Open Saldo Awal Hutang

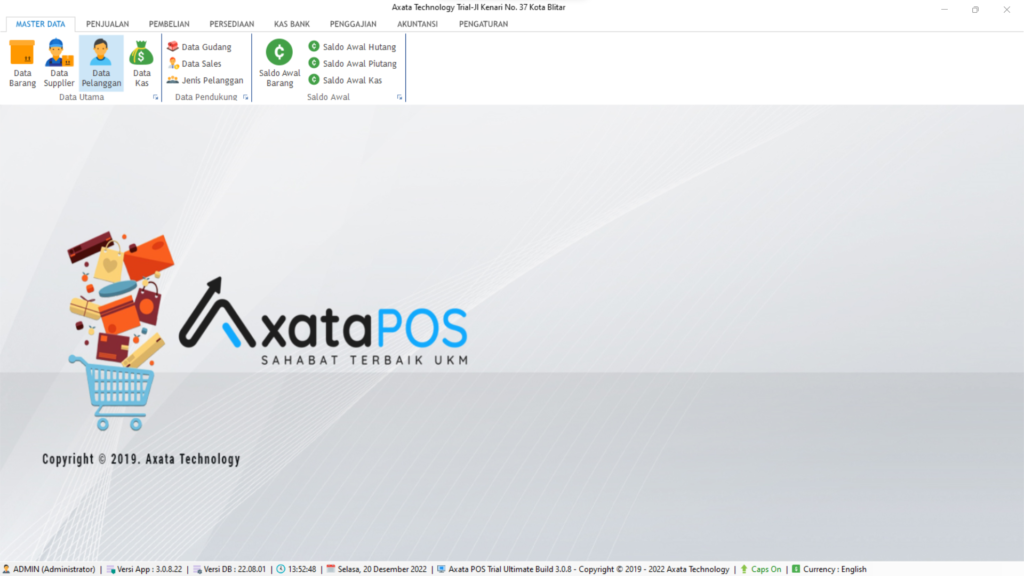(352, 47)
